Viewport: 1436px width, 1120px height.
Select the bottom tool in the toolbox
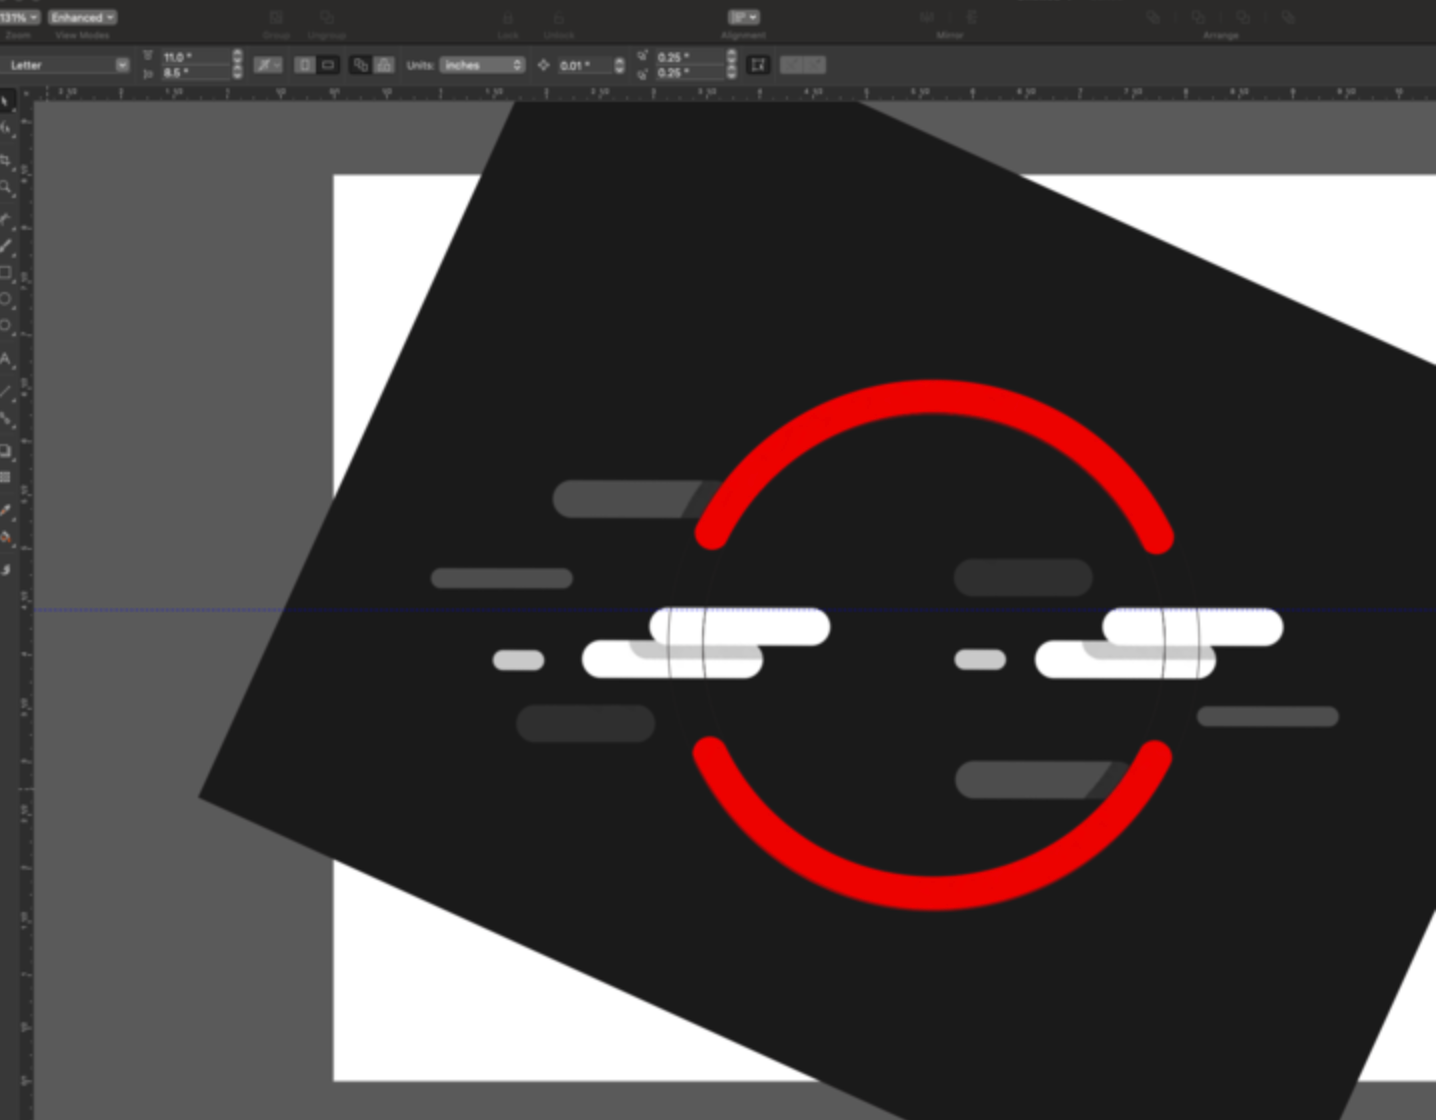click(x=6, y=570)
